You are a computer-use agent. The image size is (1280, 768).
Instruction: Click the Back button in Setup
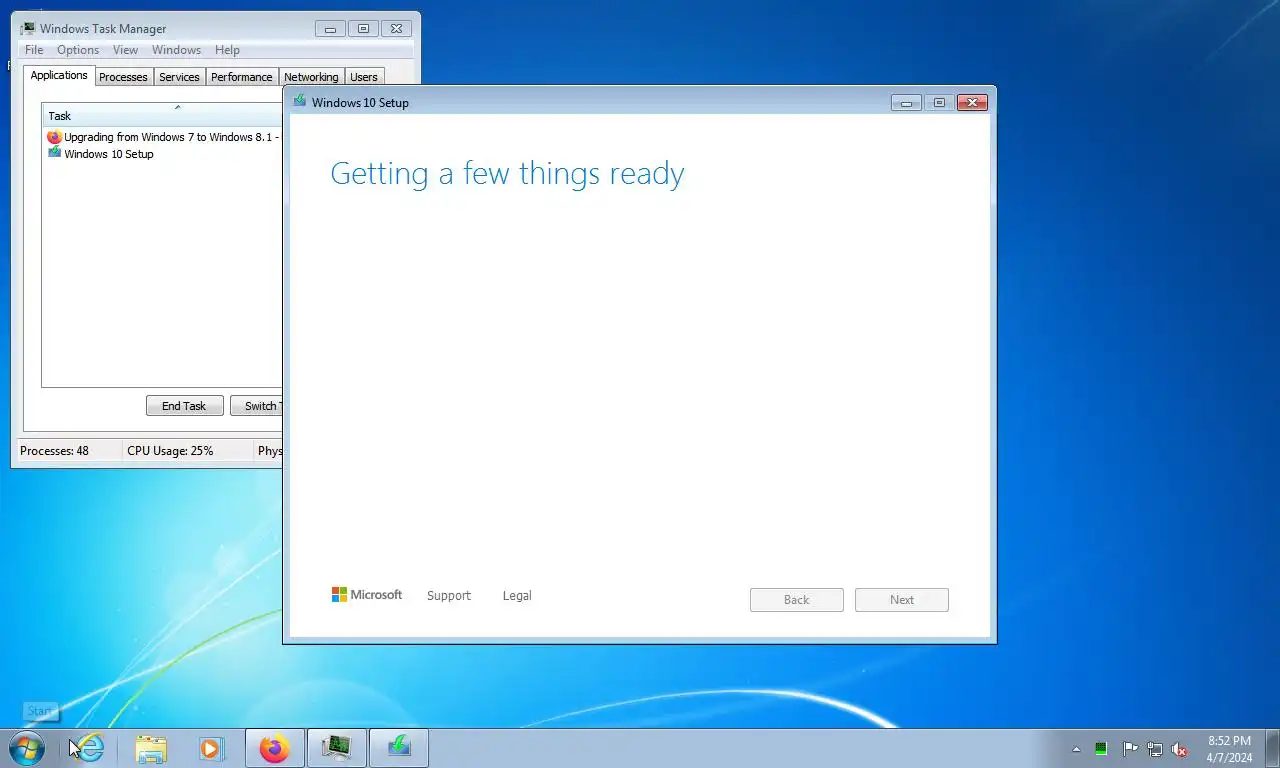796,599
